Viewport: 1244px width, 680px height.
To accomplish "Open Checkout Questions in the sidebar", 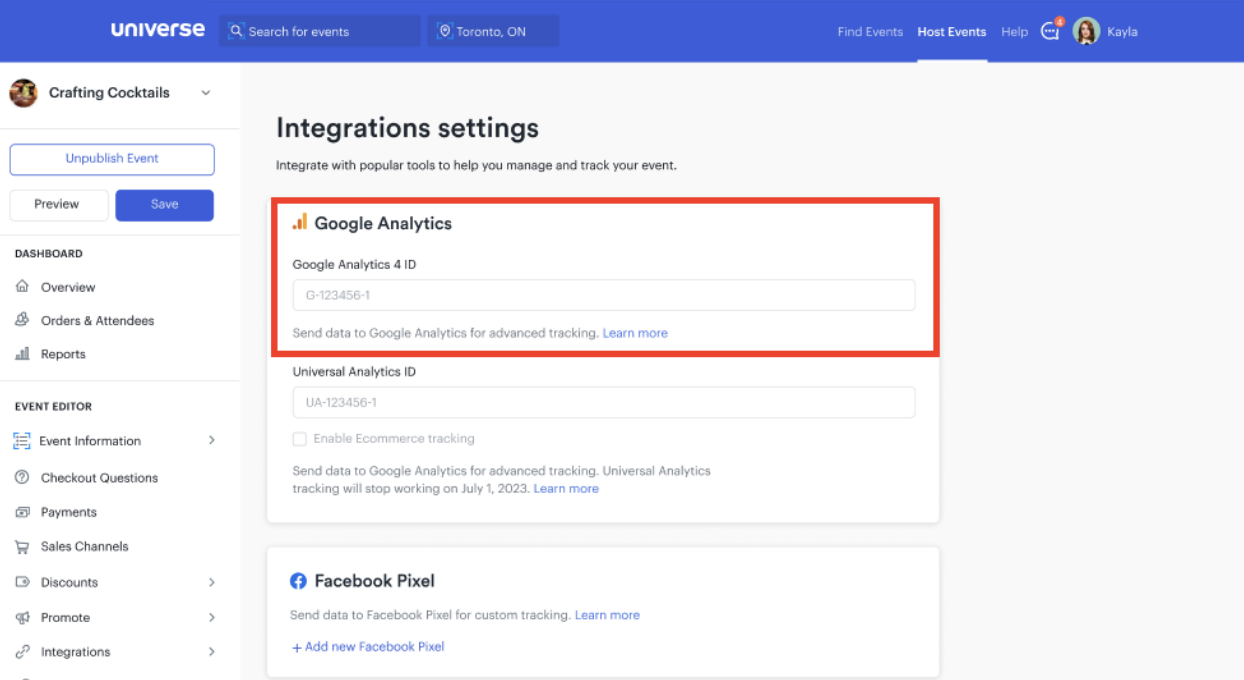I will pyautogui.click(x=99, y=478).
